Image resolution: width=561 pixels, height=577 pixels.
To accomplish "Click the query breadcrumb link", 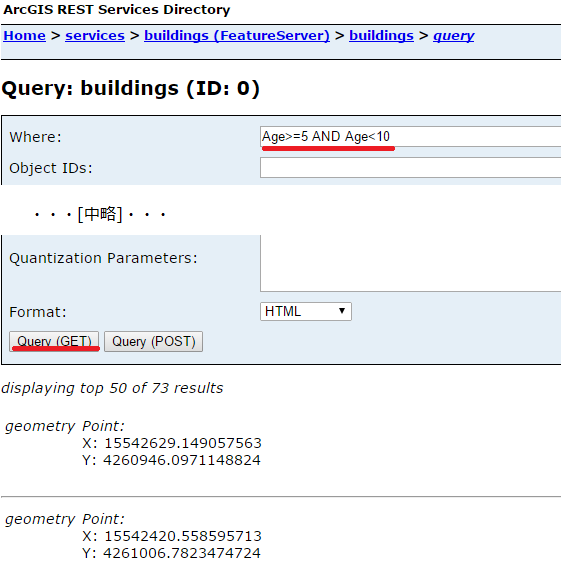I will (454, 36).
